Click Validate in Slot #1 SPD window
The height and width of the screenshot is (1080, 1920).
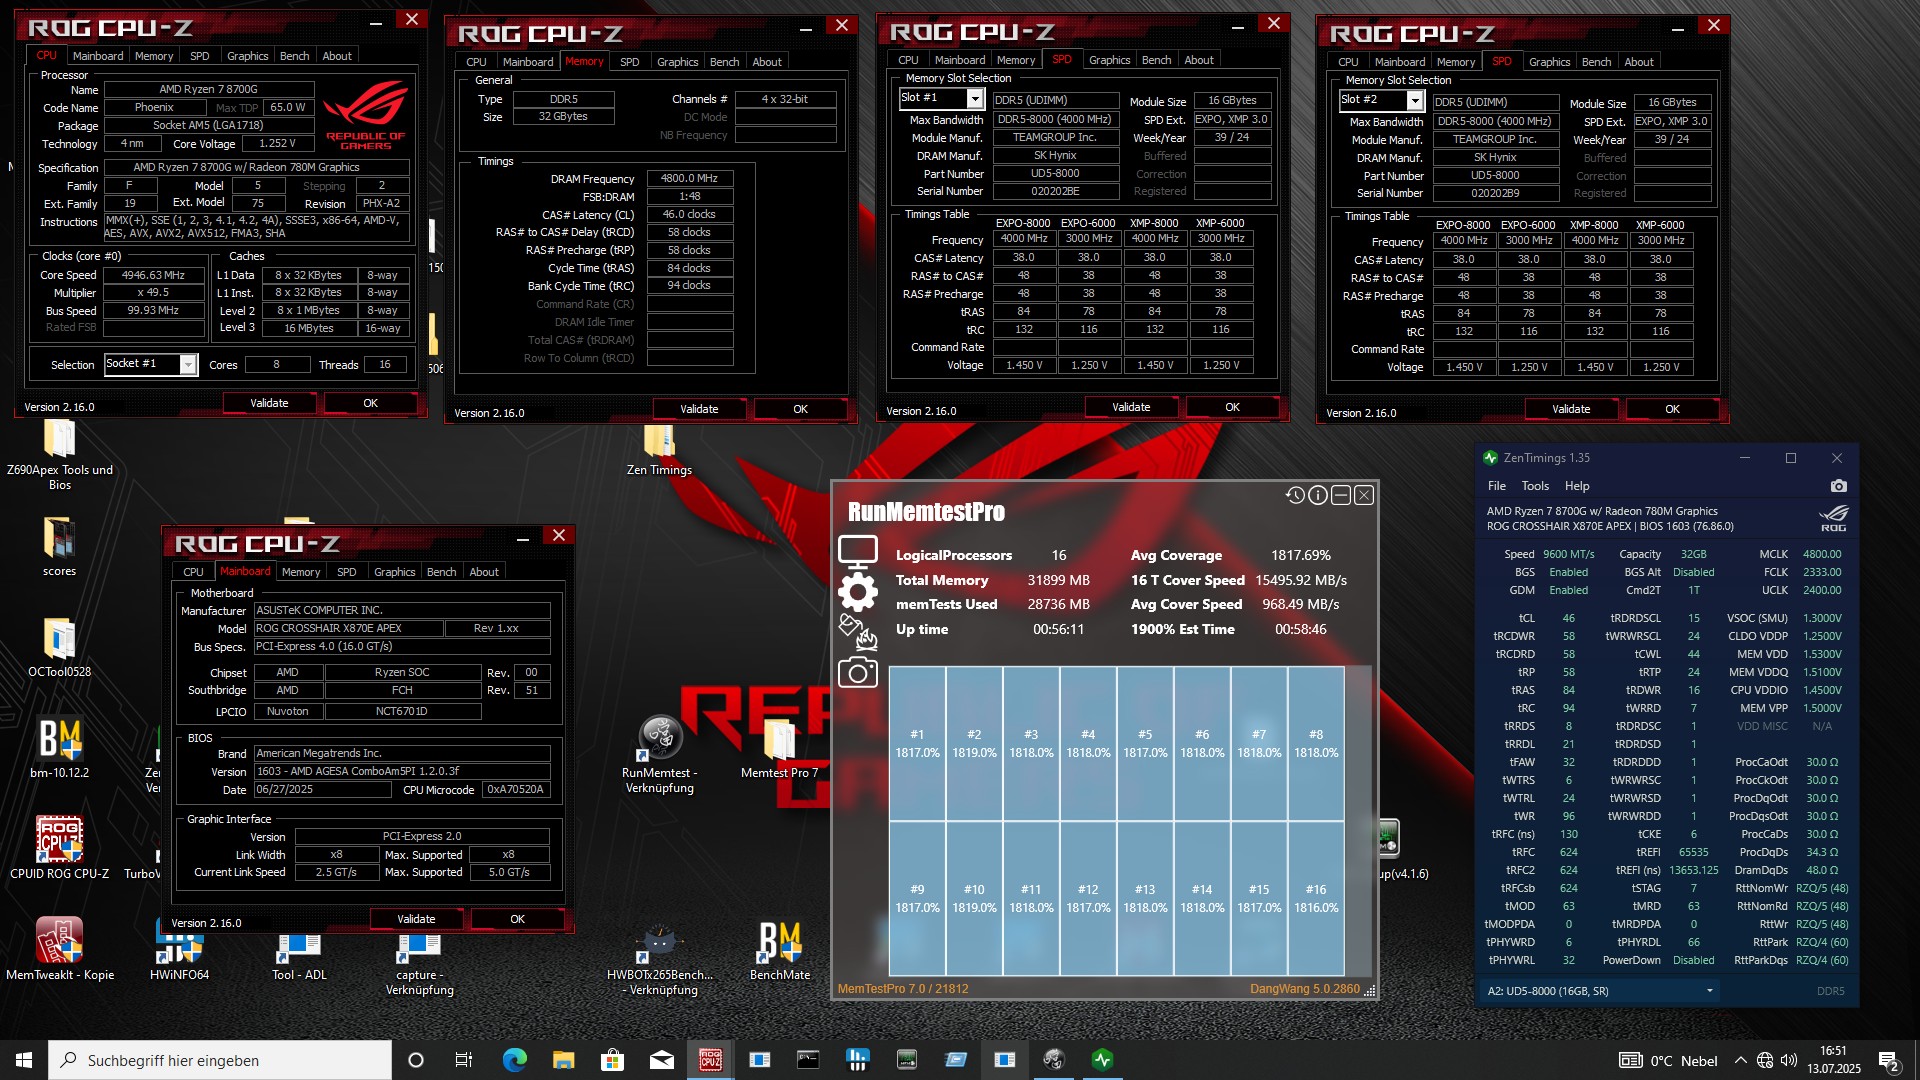1131,407
